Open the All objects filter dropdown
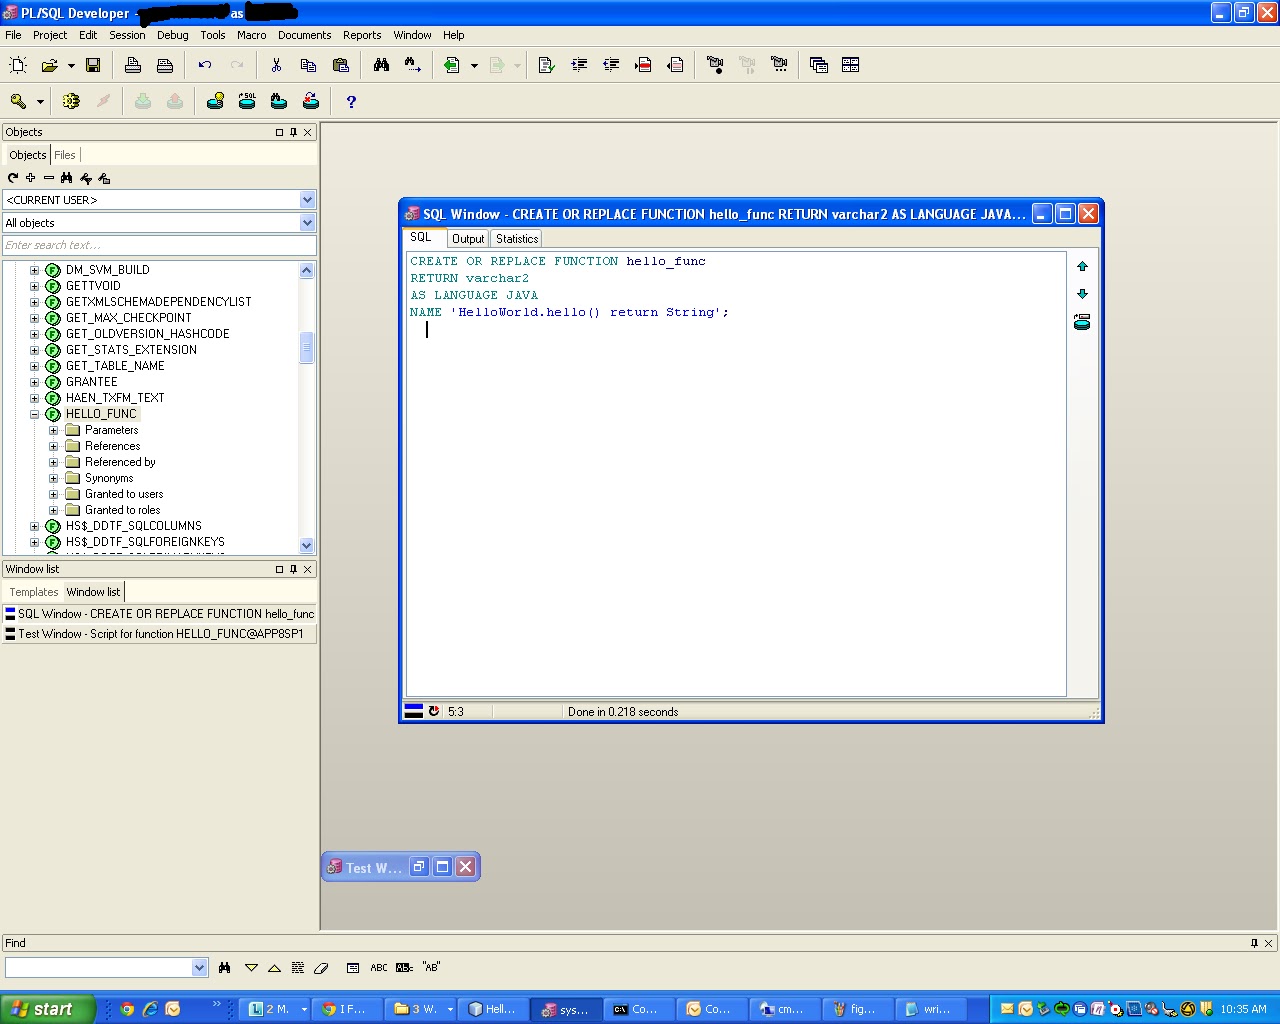 [306, 222]
